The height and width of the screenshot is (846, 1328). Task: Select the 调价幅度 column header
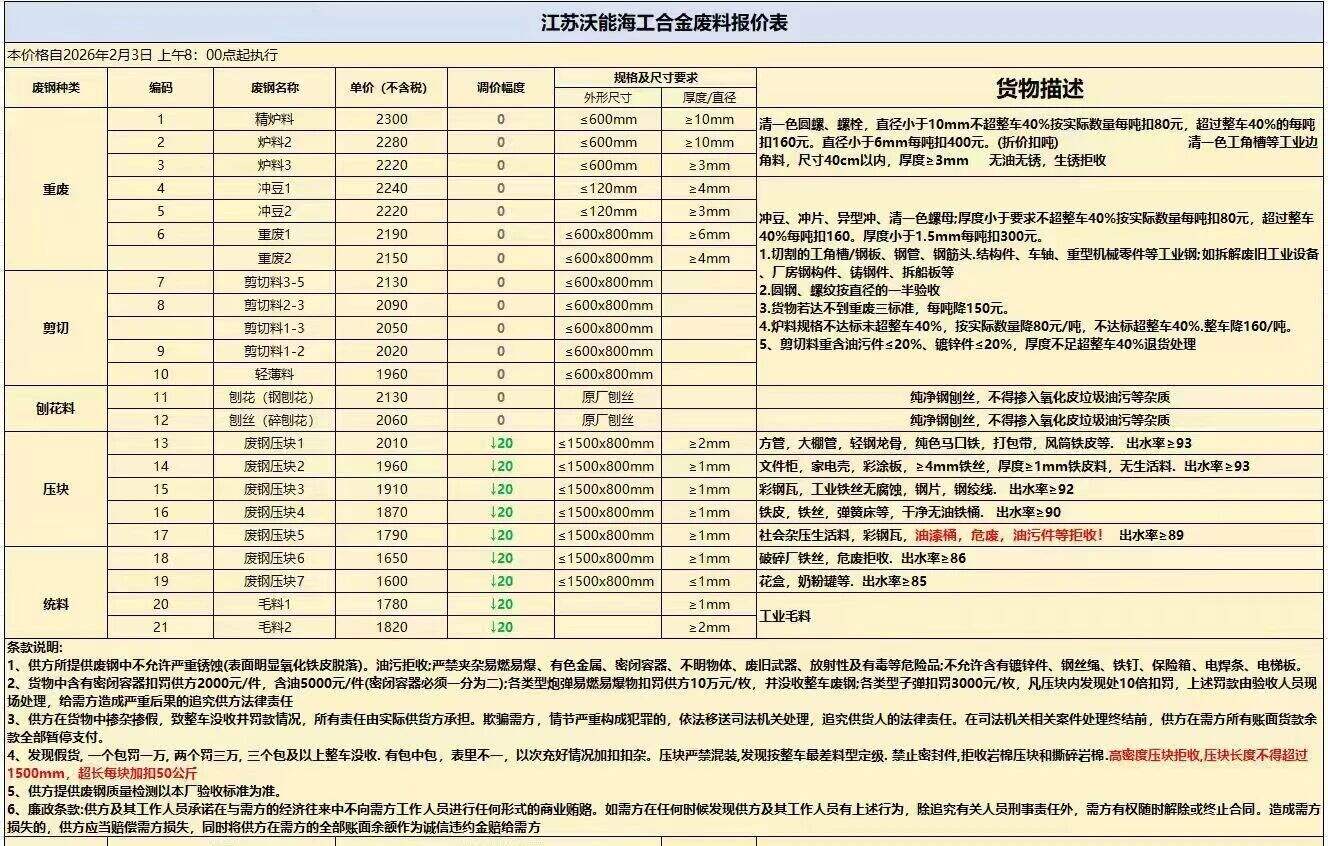coord(501,88)
